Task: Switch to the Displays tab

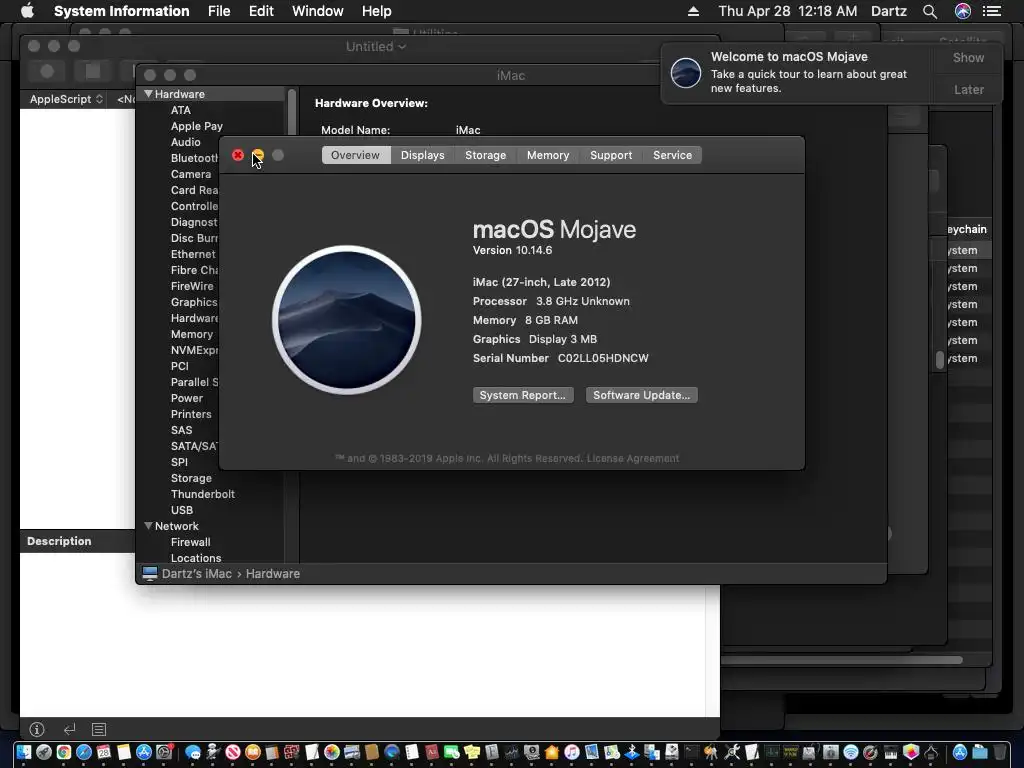Action: click(423, 155)
